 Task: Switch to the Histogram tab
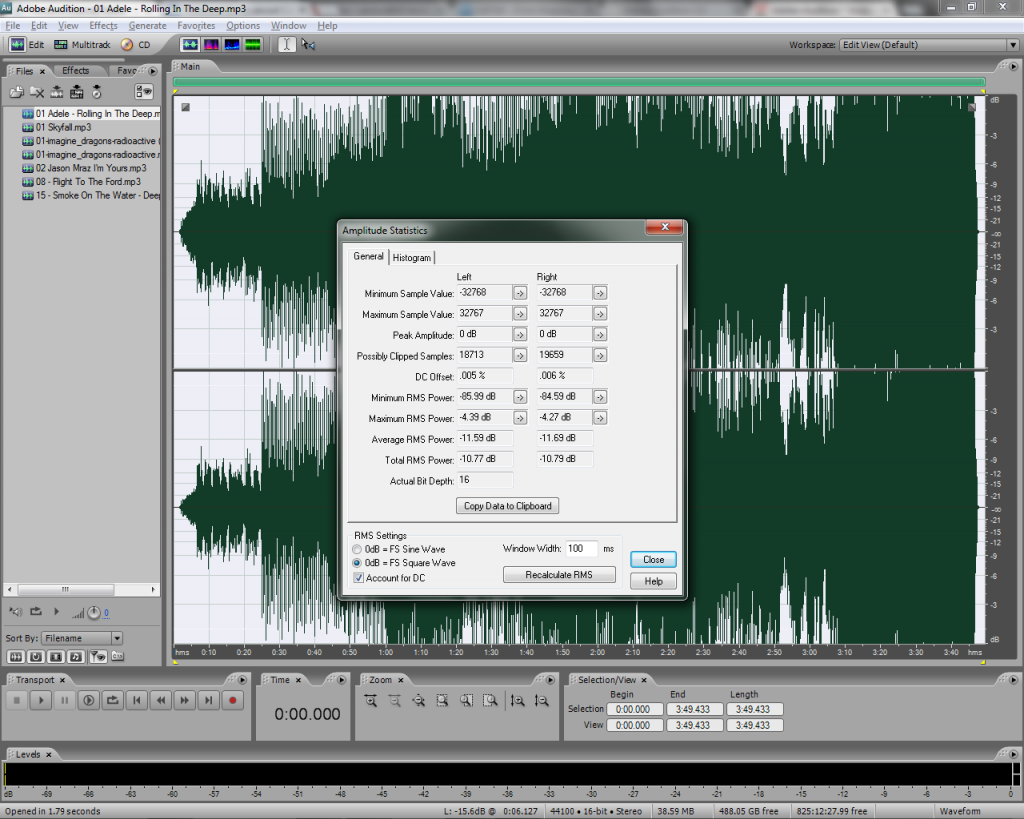point(412,258)
